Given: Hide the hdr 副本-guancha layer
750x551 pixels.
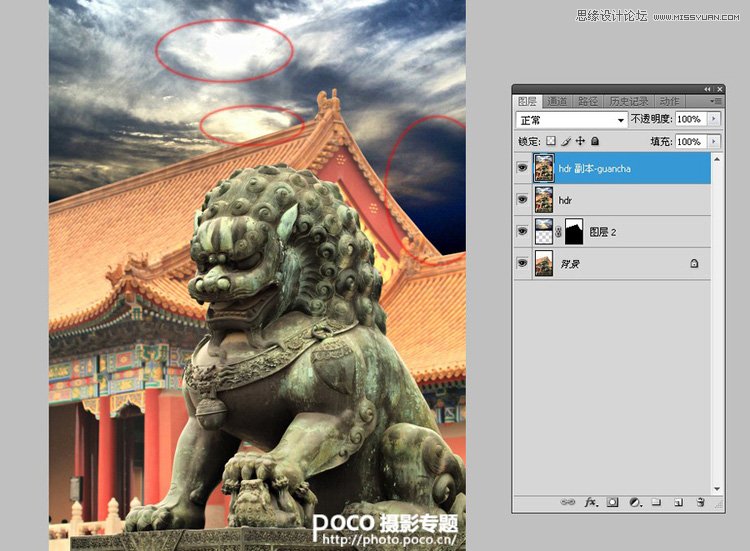Looking at the screenshot, I should [522, 168].
